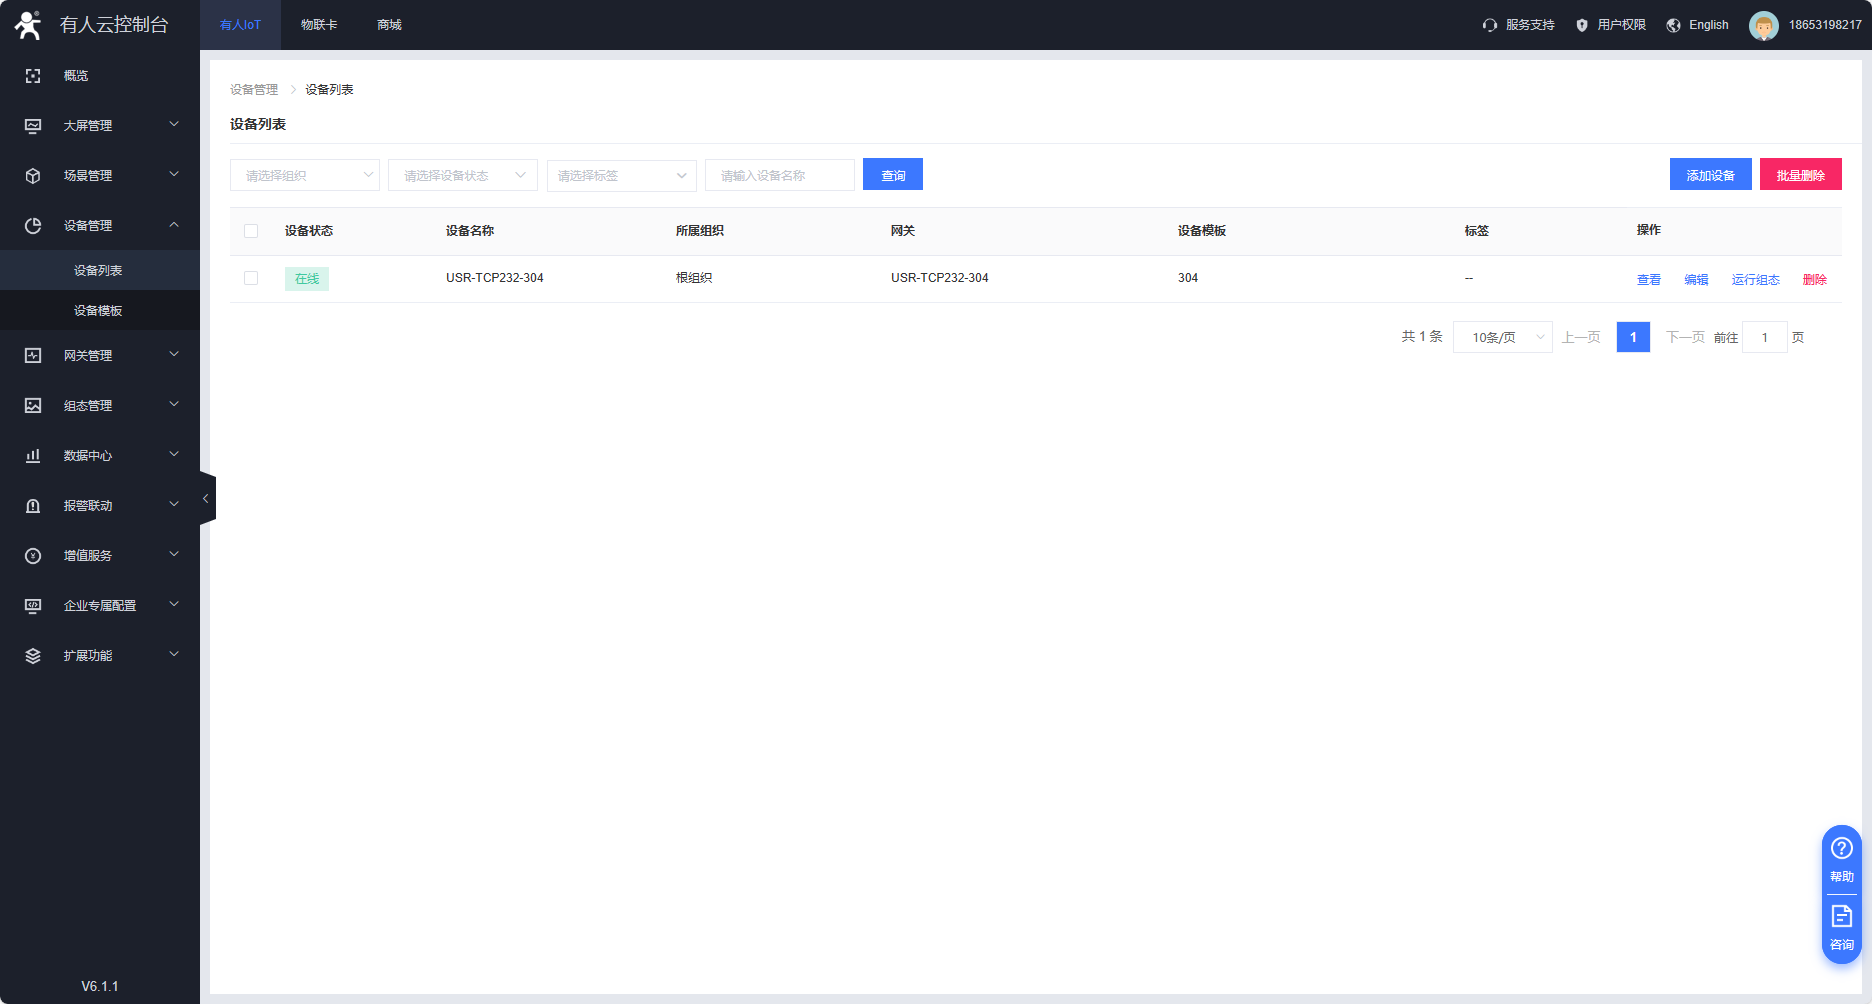1872x1004 pixels.
Task: Click the user avatar icon
Action: (1763, 25)
